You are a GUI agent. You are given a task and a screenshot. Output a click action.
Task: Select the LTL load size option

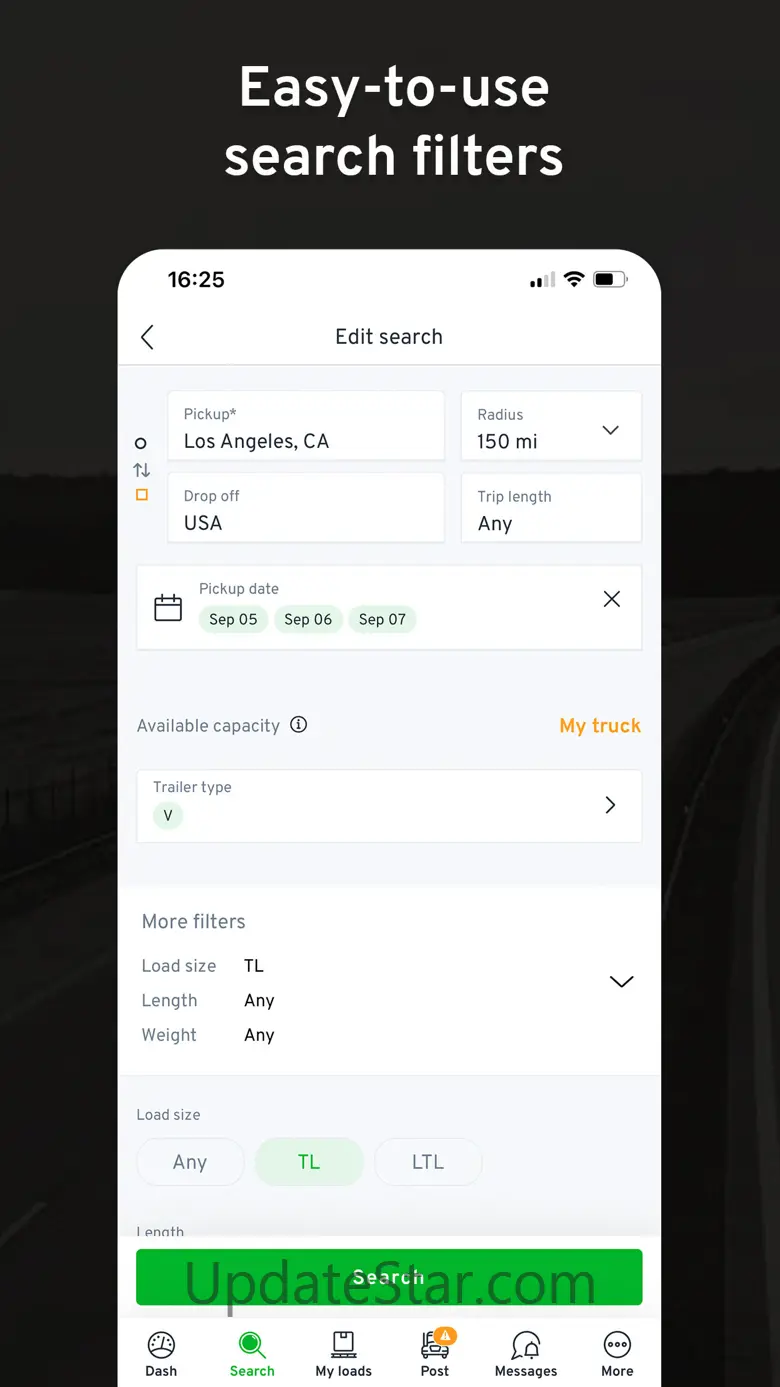(x=428, y=1162)
